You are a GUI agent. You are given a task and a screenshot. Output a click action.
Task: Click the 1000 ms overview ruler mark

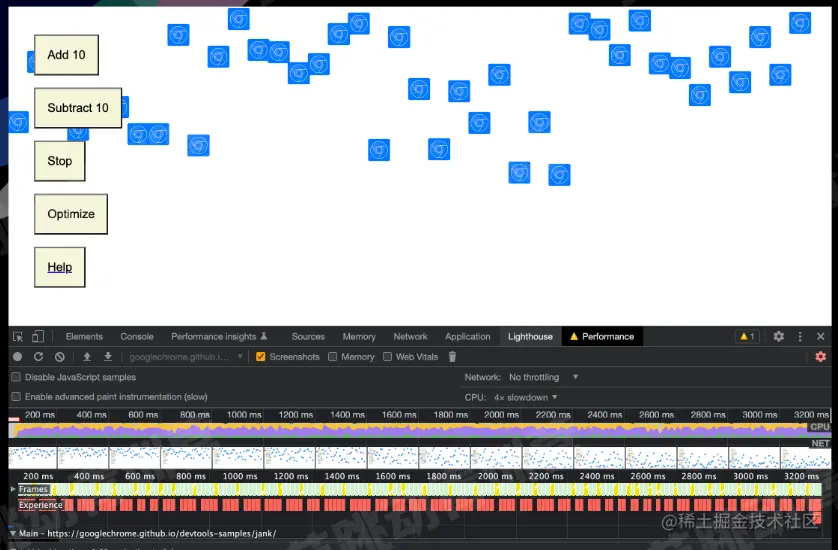click(x=244, y=415)
